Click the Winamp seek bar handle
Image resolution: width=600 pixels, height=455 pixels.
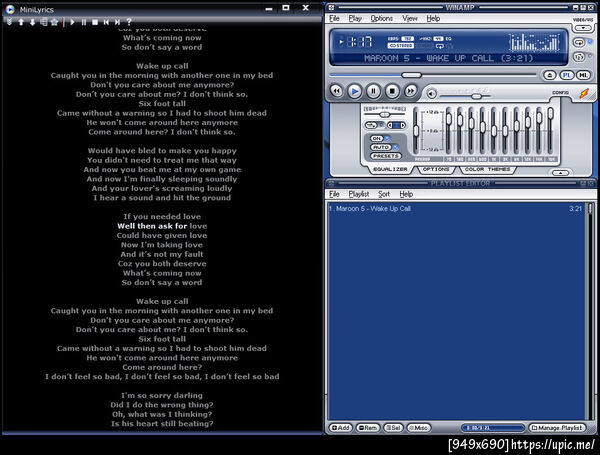411,75
